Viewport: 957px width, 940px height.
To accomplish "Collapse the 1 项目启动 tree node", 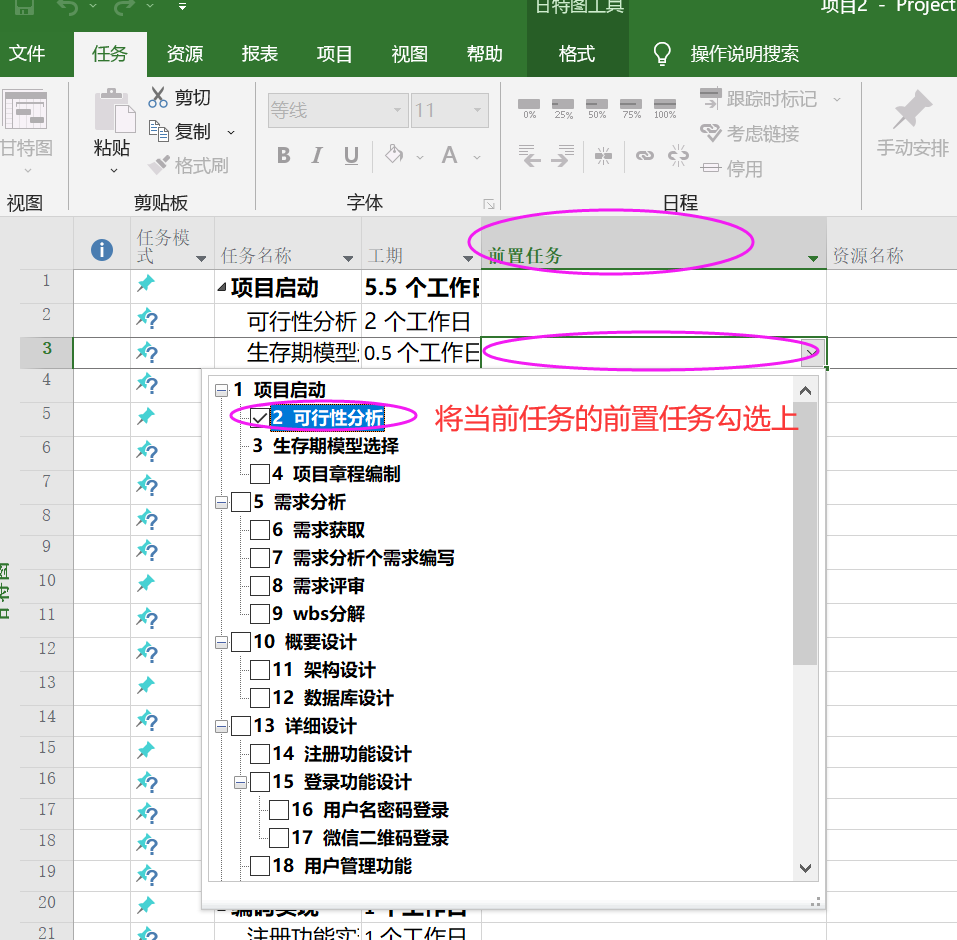I will click(222, 390).
